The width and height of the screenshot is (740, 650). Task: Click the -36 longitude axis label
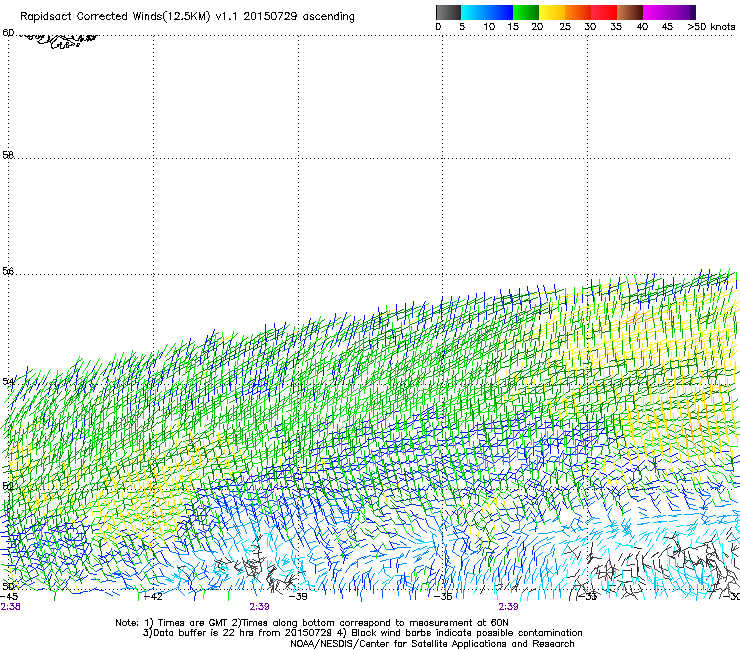coord(442,597)
